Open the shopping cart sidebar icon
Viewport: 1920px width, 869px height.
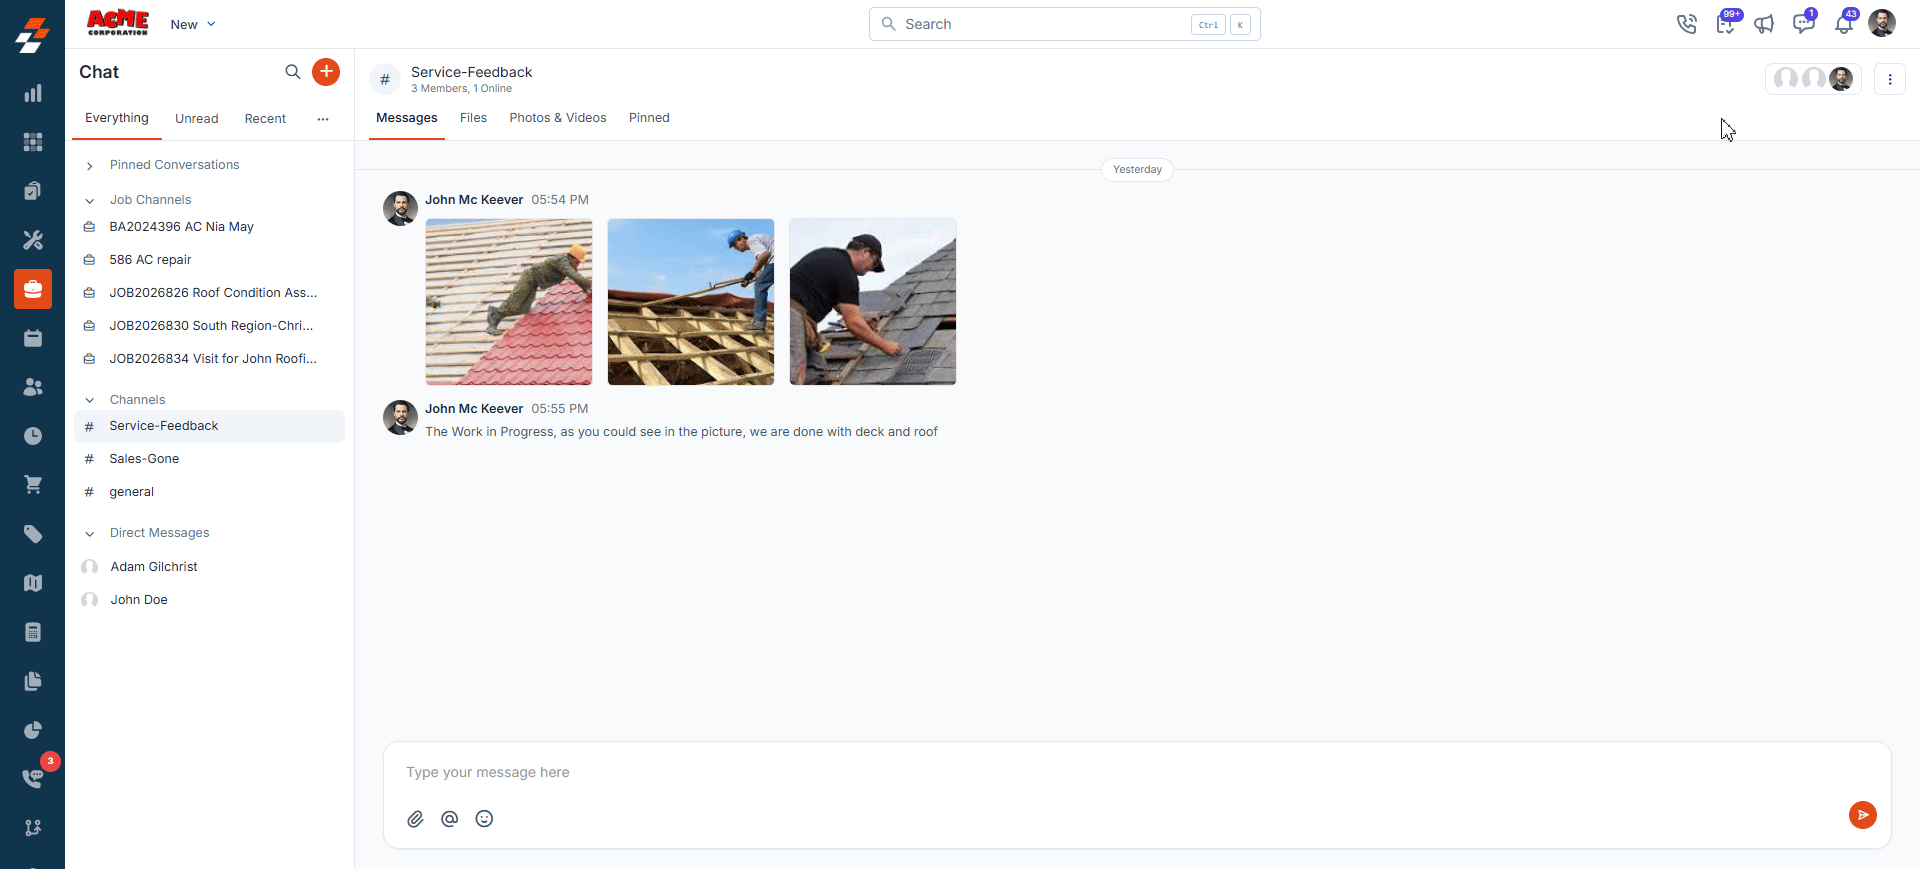click(x=33, y=485)
